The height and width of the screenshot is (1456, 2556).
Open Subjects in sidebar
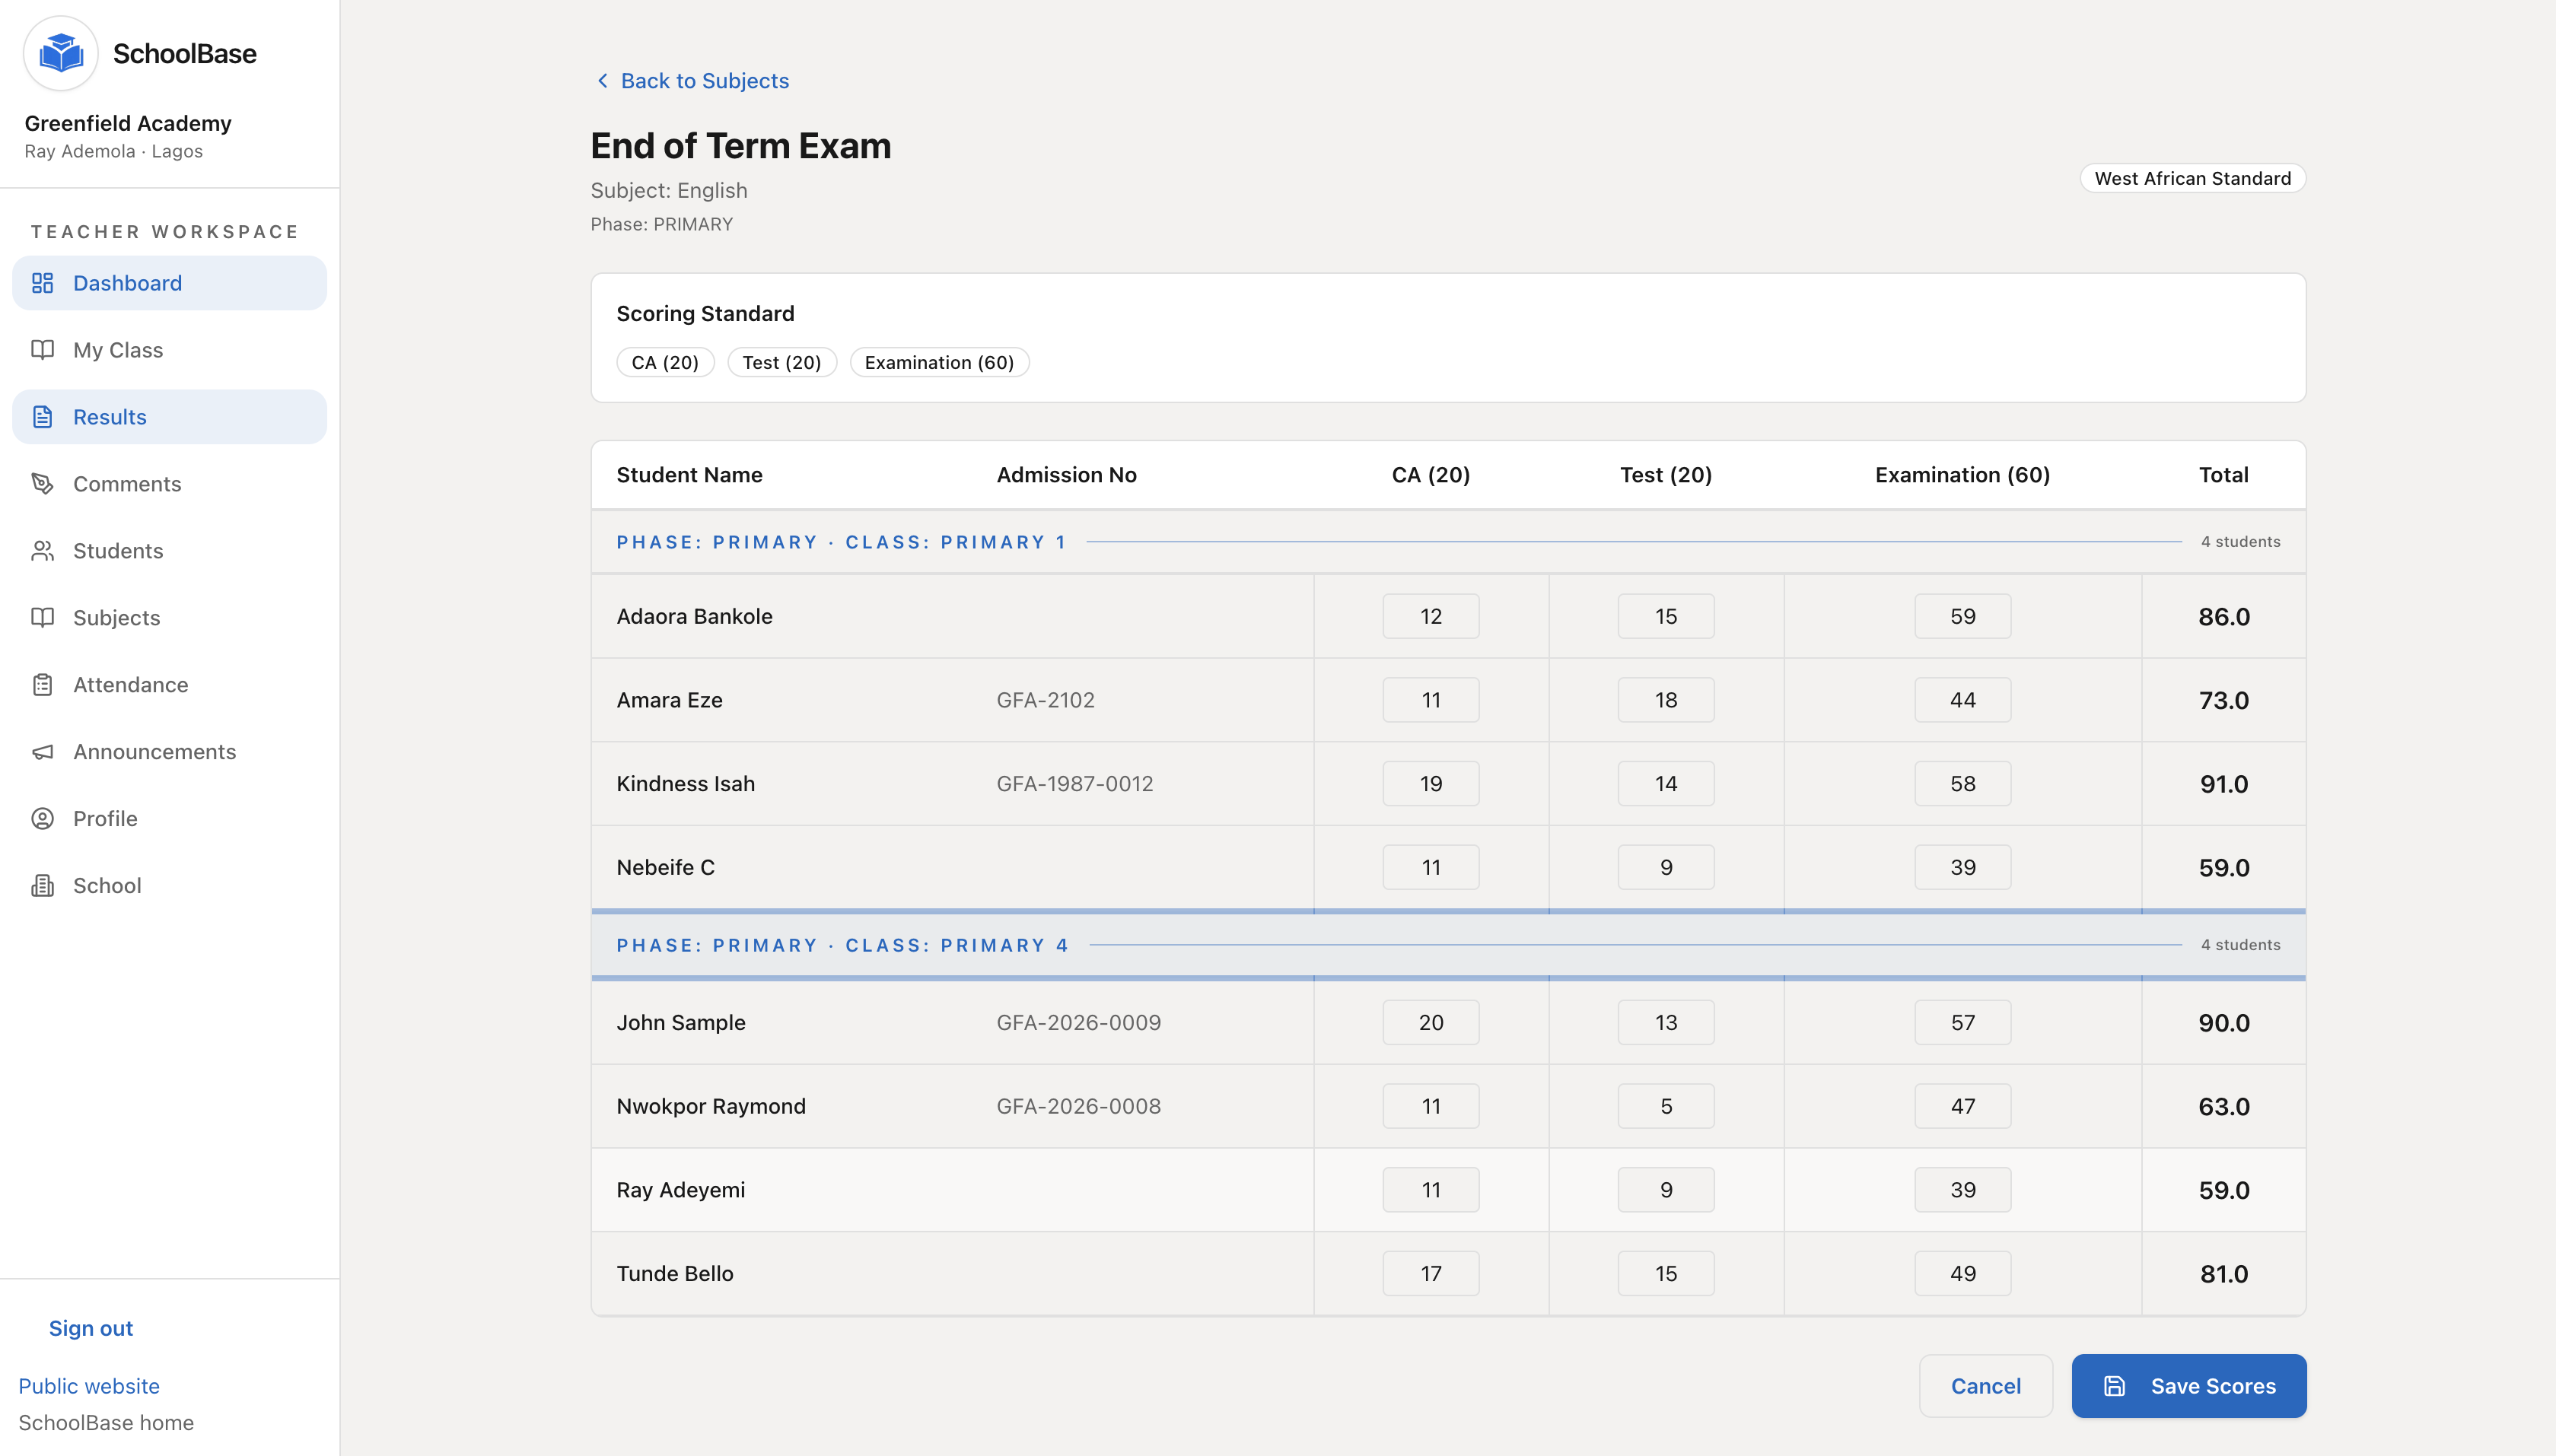(169, 618)
